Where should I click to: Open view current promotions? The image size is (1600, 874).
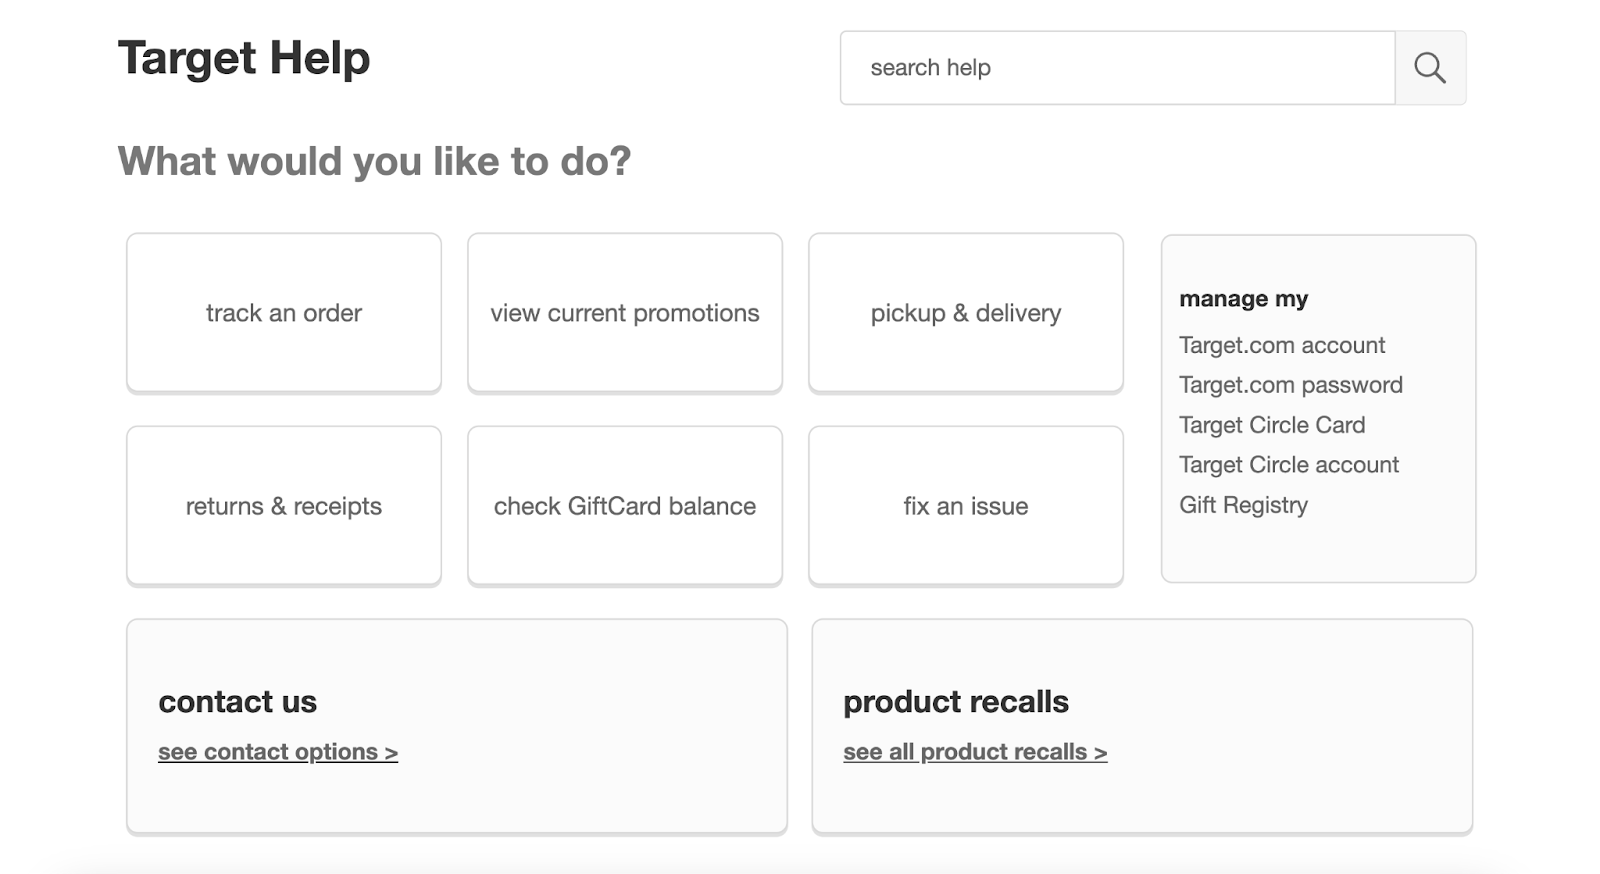point(624,312)
